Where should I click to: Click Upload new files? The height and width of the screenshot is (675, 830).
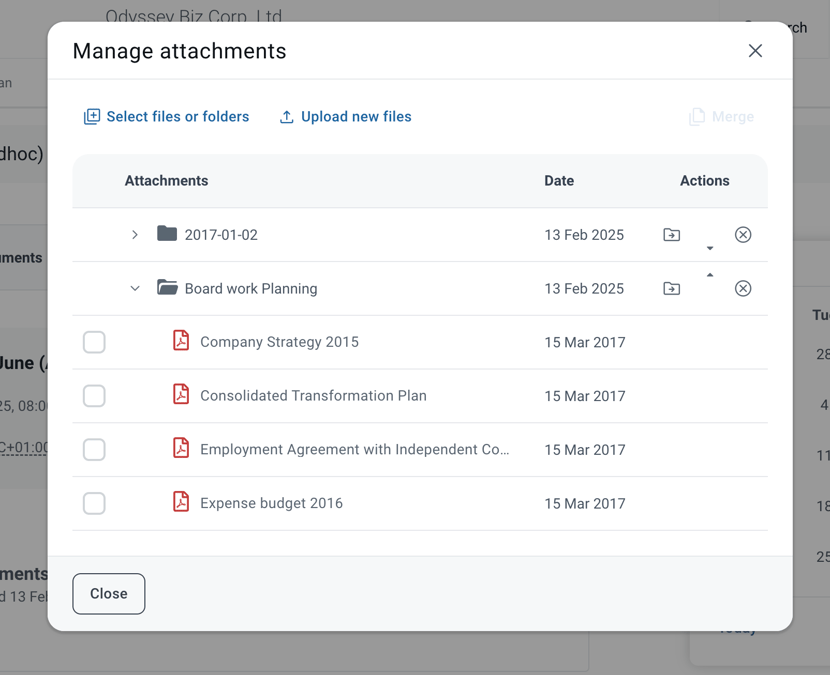click(345, 116)
